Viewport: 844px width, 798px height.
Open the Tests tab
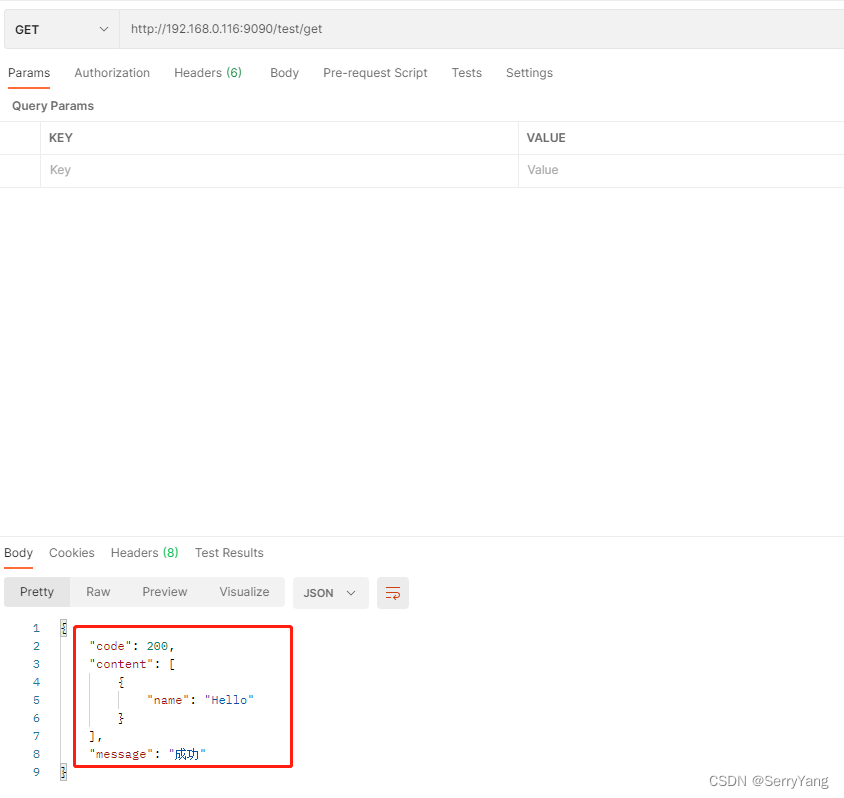(x=467, y=73)
